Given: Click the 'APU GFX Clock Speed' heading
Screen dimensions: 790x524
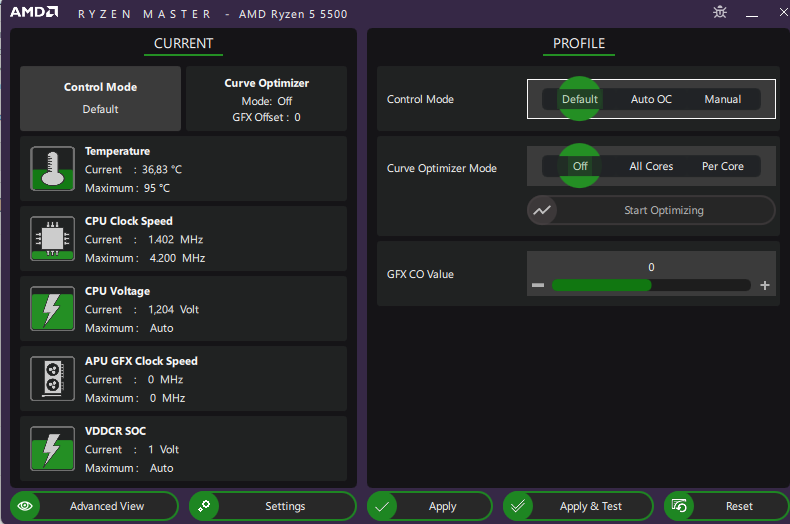Looking at the screenshot, I should tap(141, 361).
